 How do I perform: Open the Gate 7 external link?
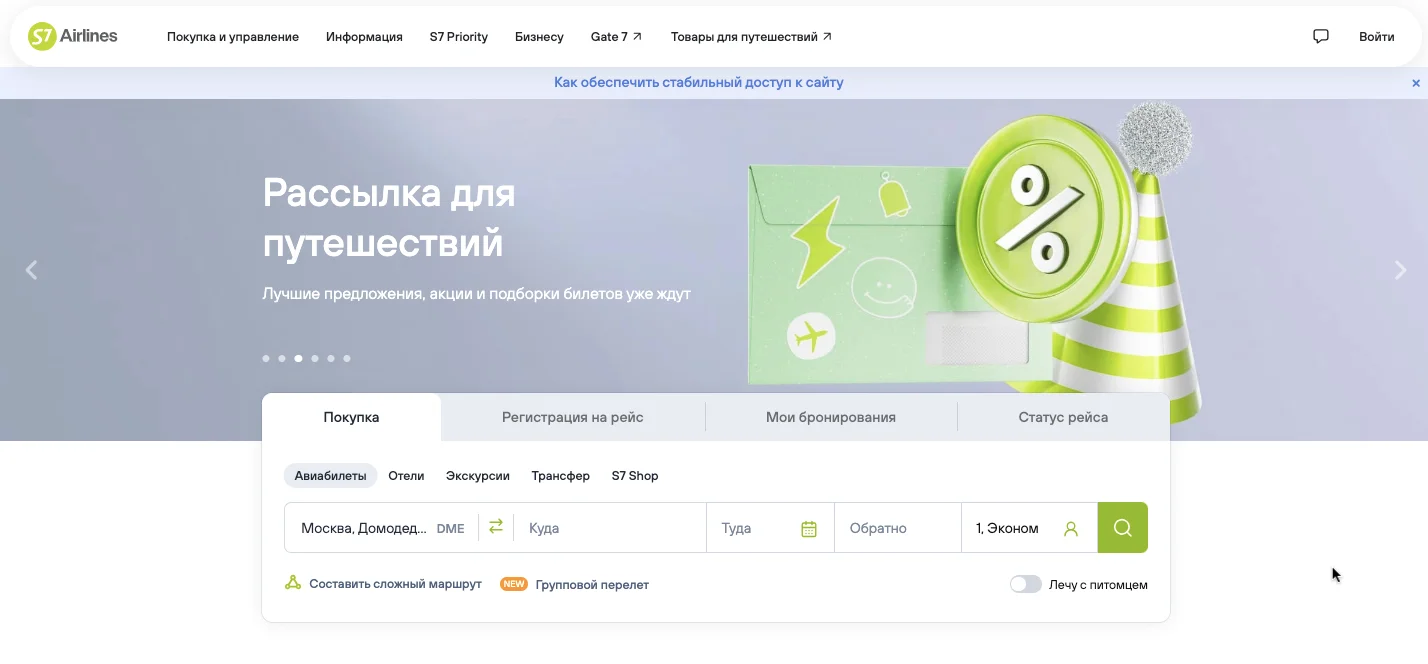click(x=616, y=37)
